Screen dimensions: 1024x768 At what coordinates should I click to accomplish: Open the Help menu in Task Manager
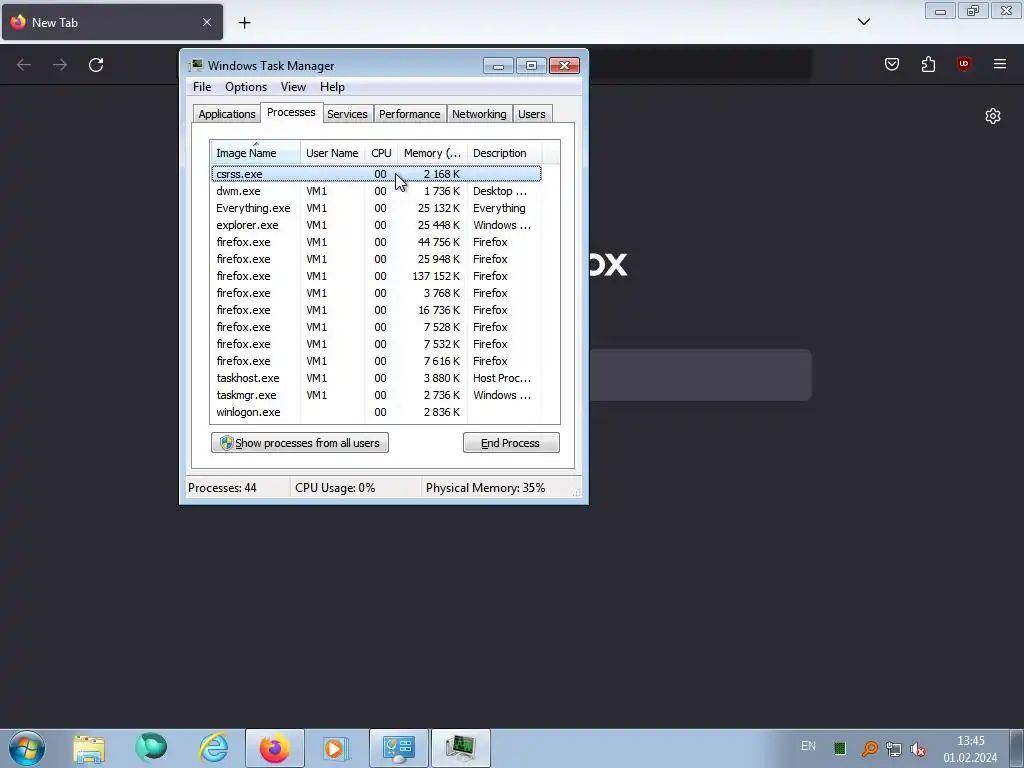332,87
